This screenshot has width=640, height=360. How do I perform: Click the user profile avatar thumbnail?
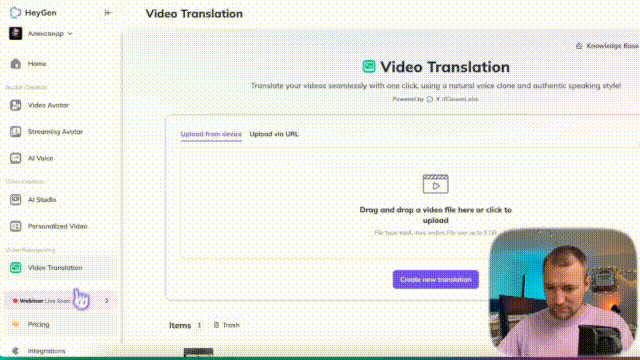tap(16, 33)
